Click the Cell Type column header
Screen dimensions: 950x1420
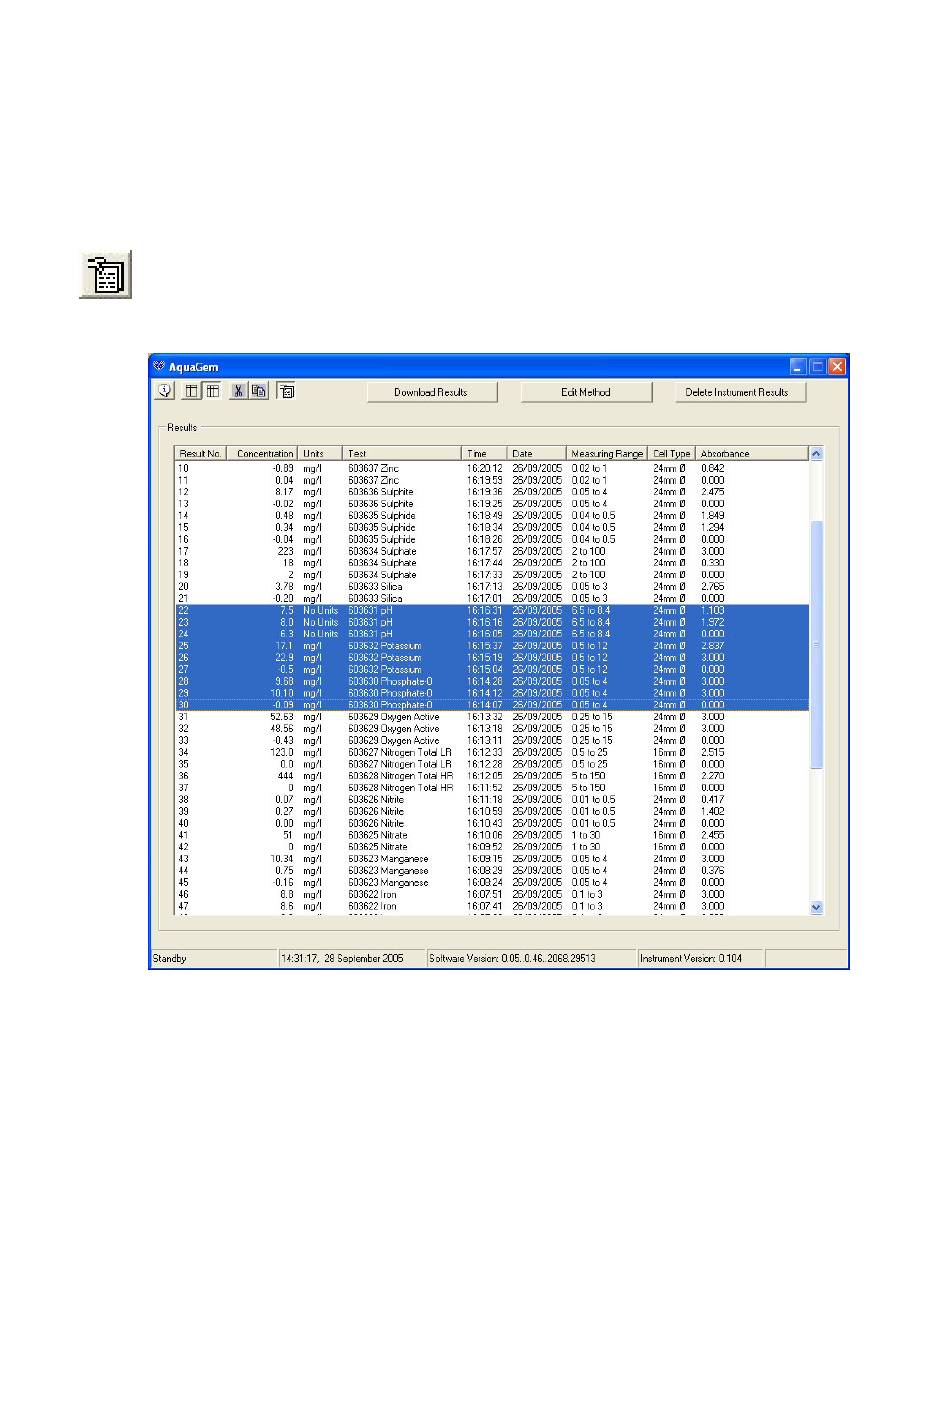(672, 453)
